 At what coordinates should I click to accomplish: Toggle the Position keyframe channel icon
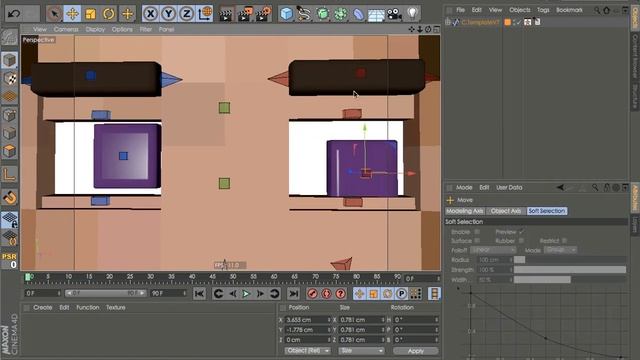point(359,294)
